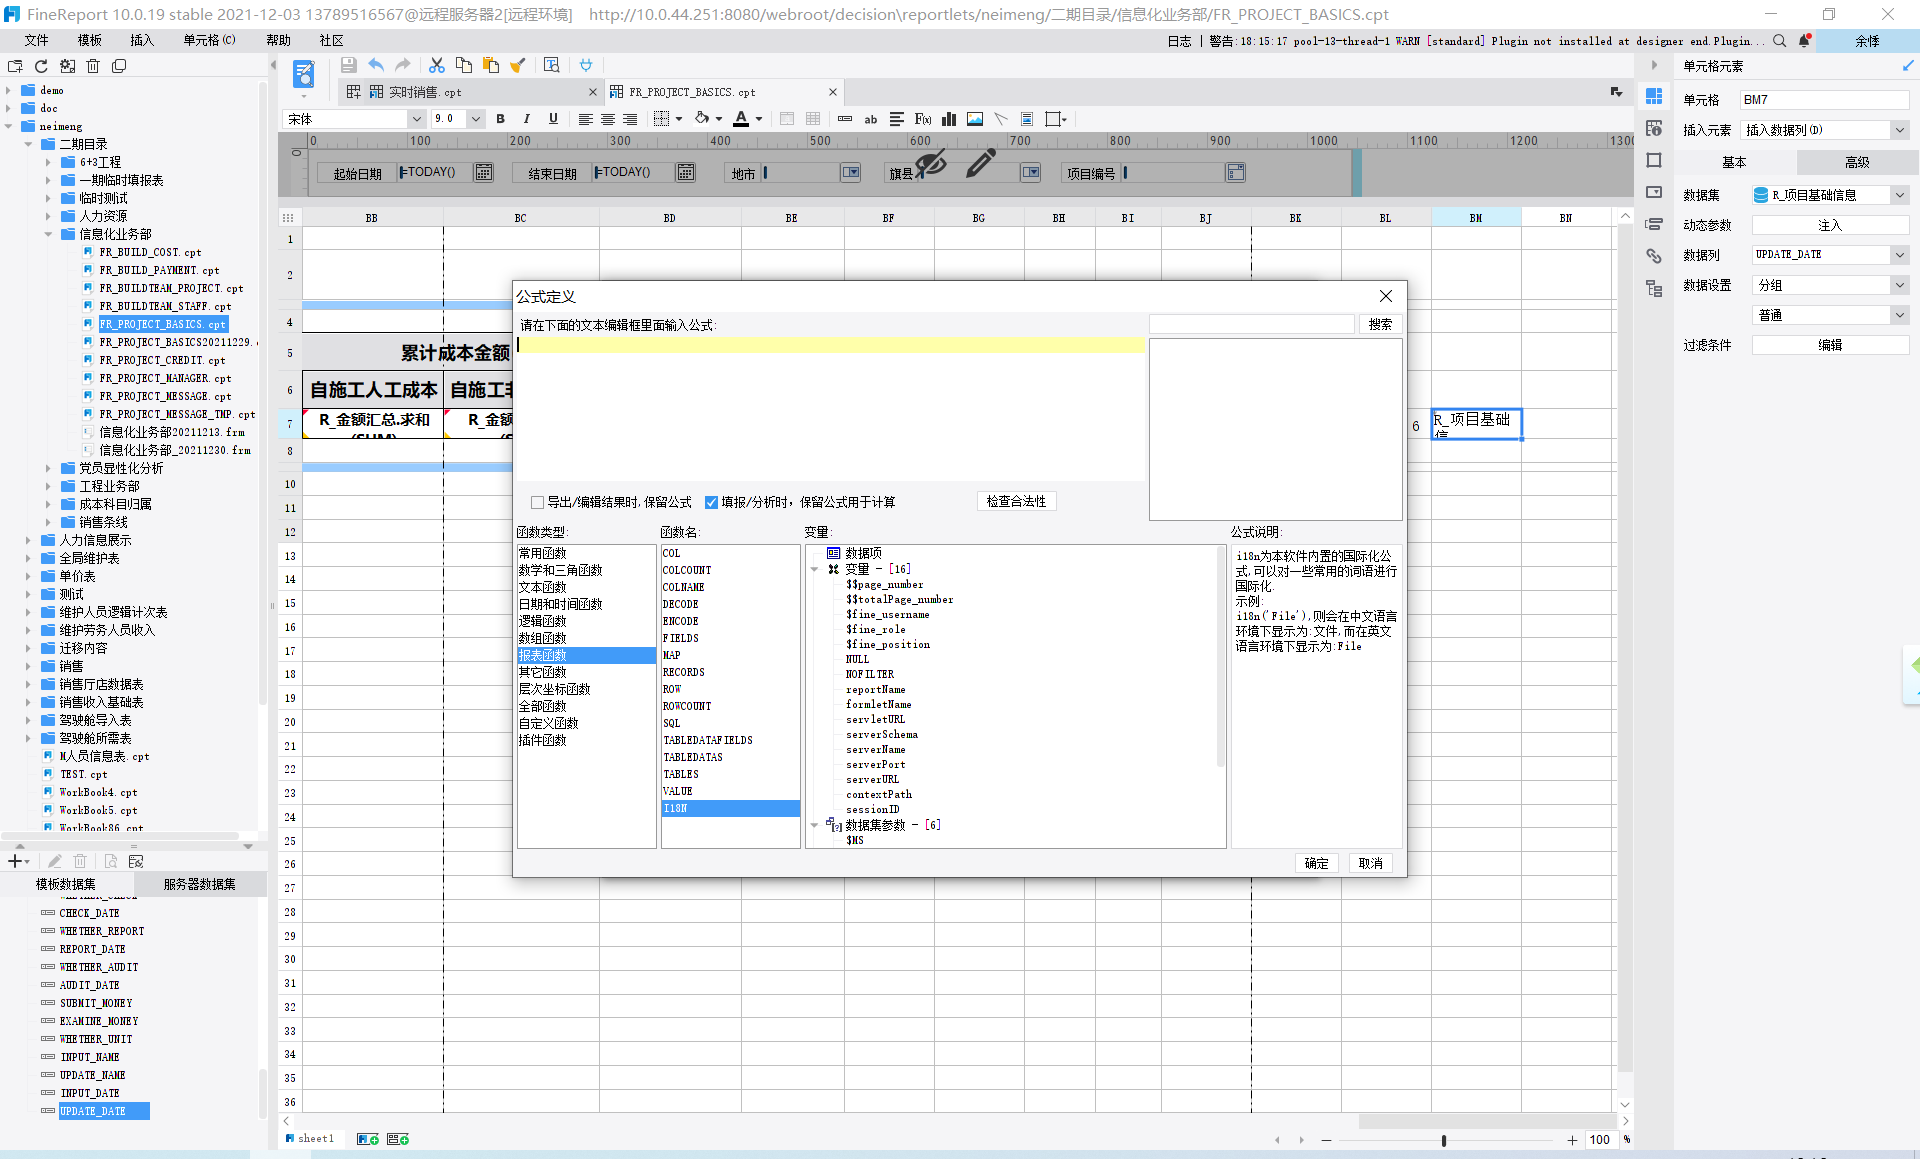1920x1159 pixels.
Task: Open the 数据设置 分组 dropdown
Action: 1899,285
